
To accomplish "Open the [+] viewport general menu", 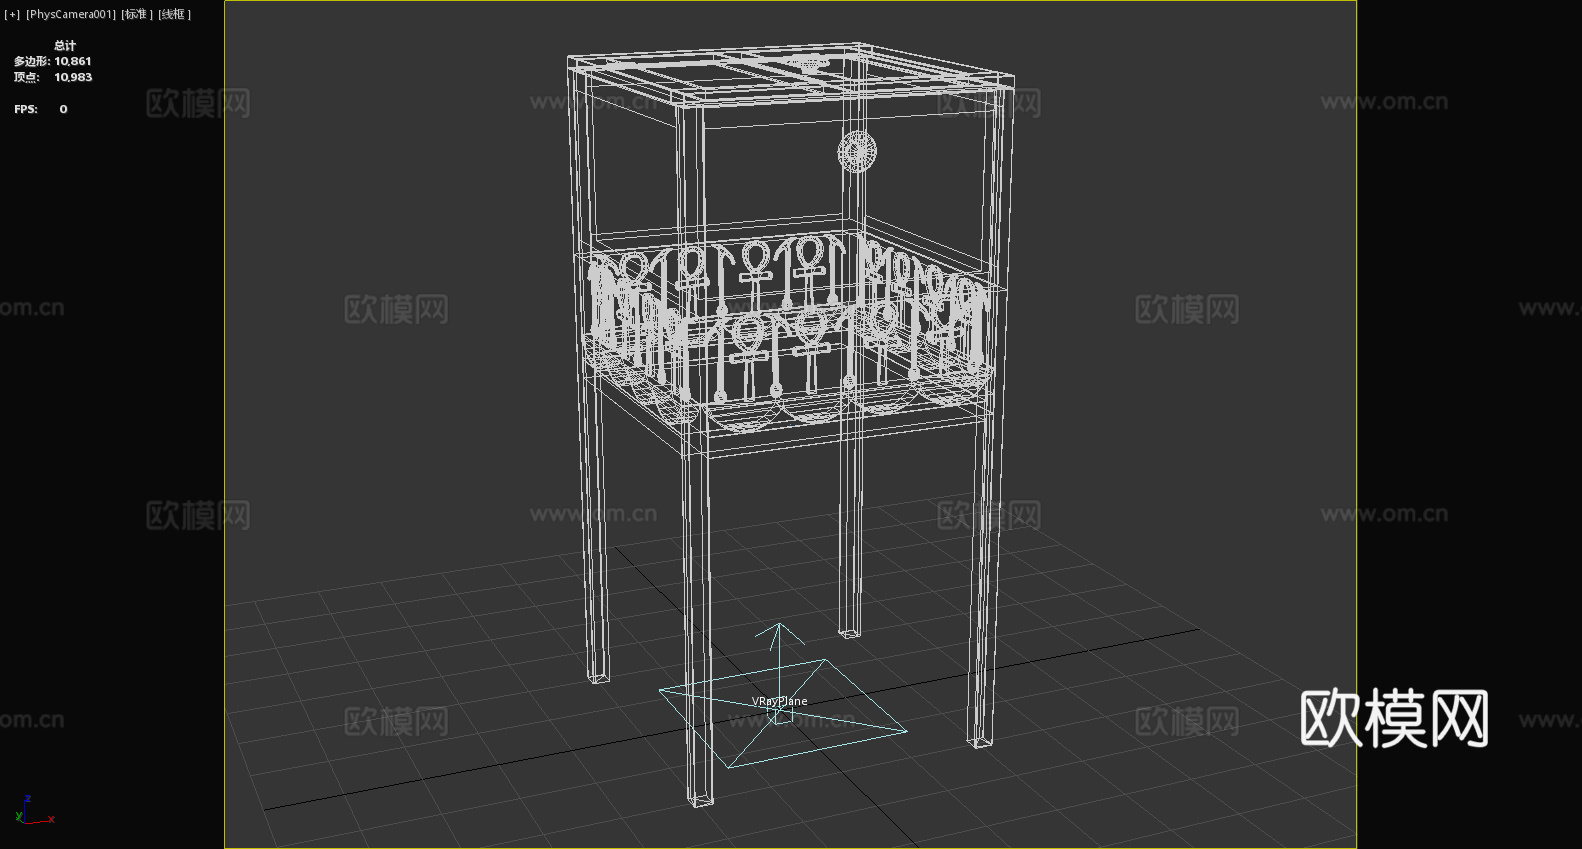I will (x=12, y=14).
